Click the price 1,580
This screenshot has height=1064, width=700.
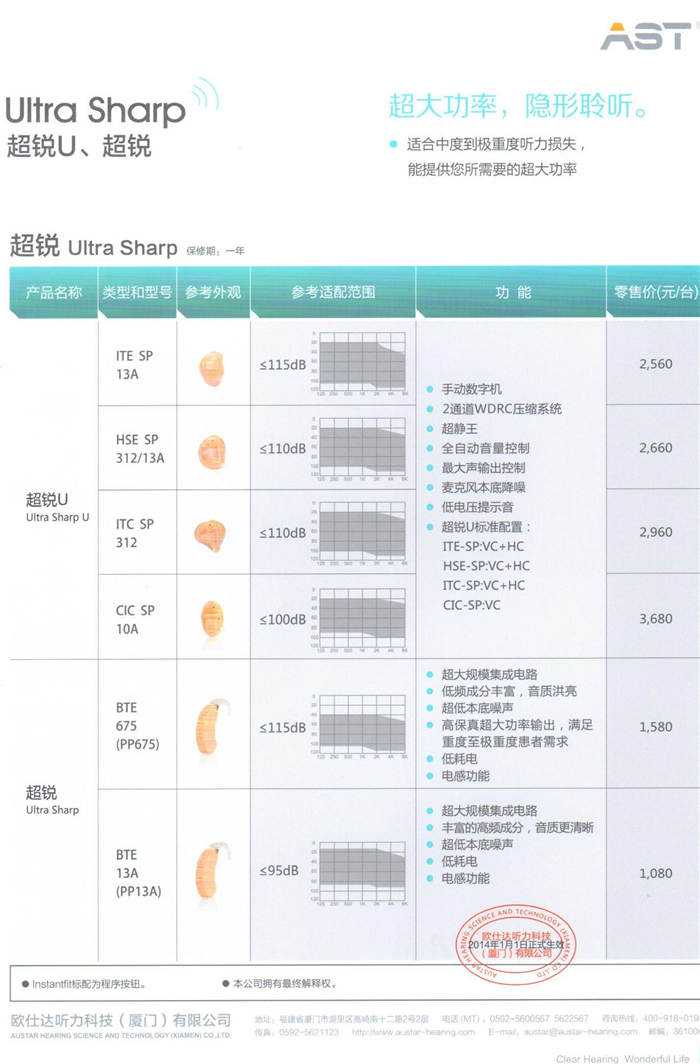tap(656, 727)
